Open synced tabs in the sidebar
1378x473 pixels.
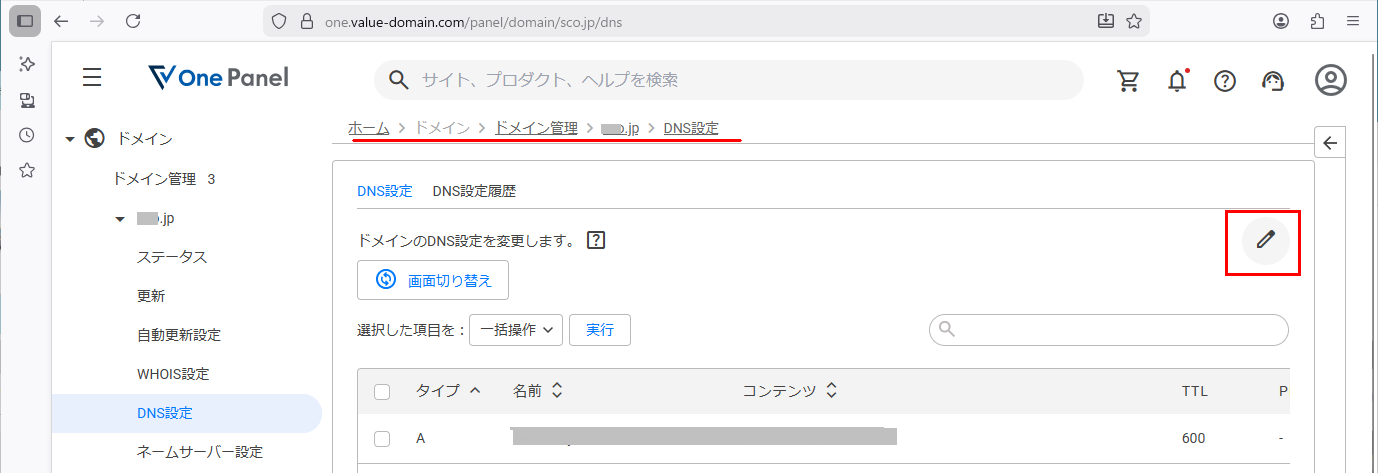pos(27,100)
